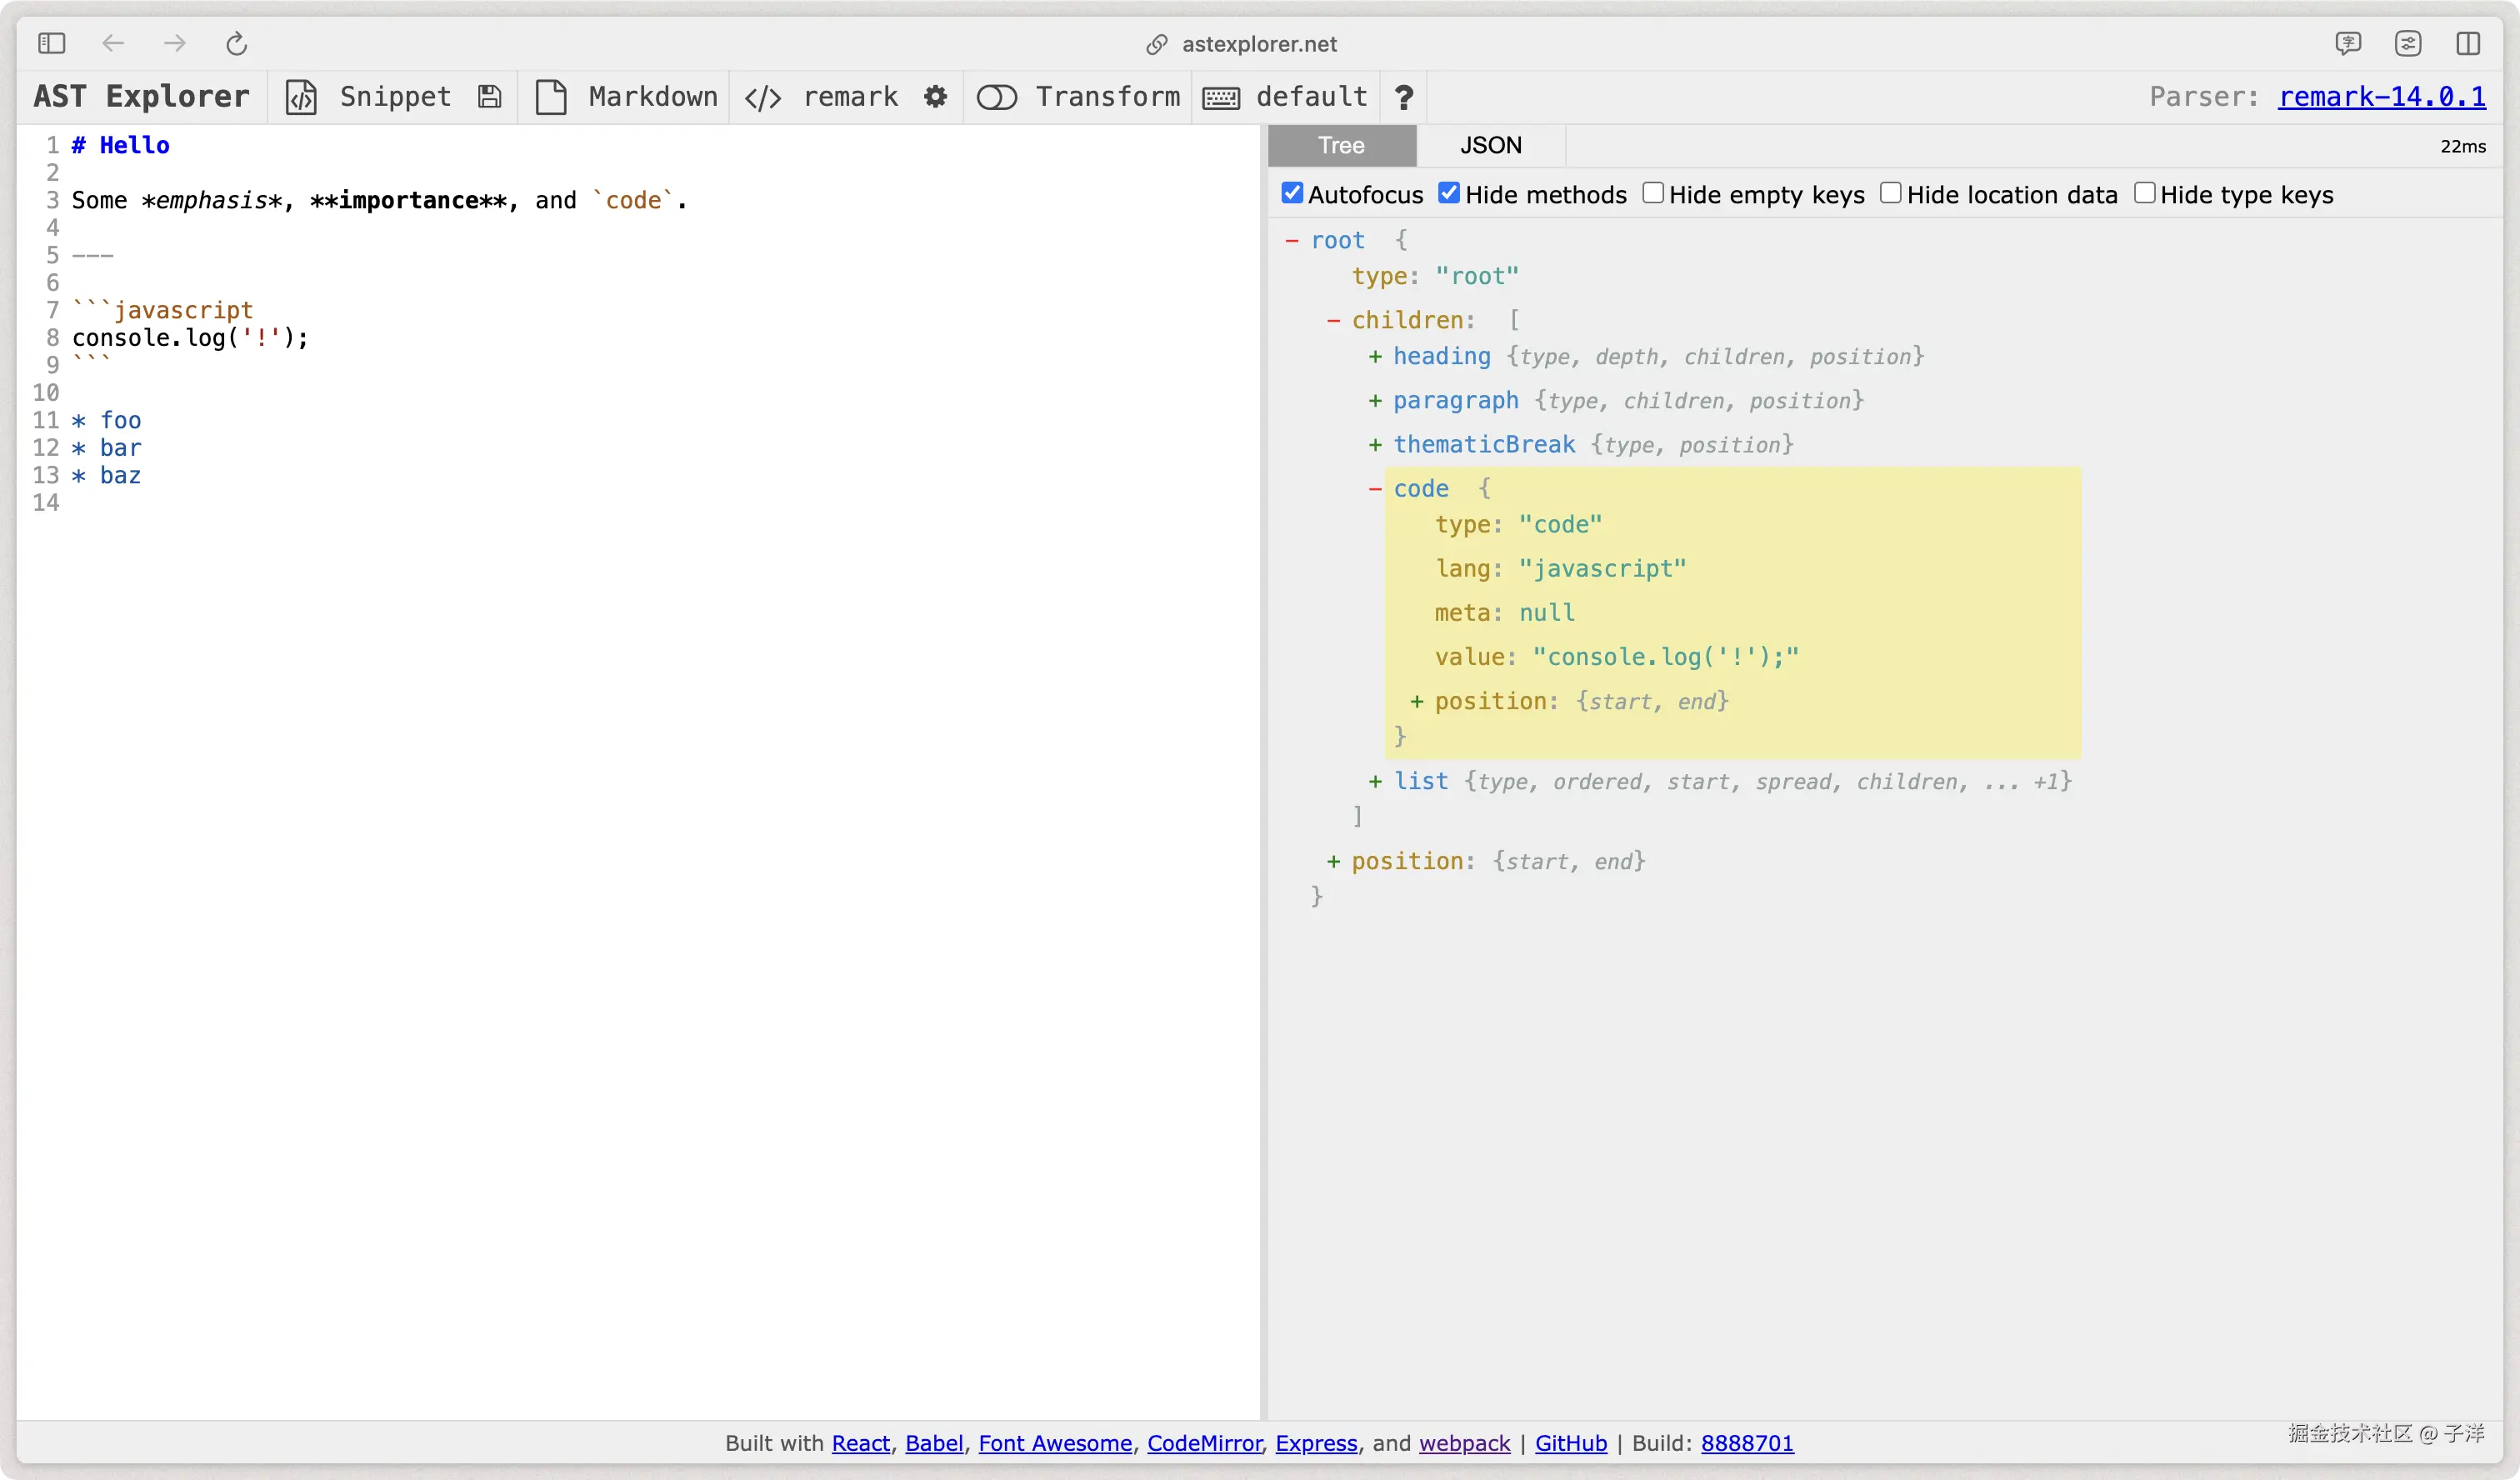2520x1480 pixels.
Task: Expand the heading node in tree
Action: (x=1375, y=357)
